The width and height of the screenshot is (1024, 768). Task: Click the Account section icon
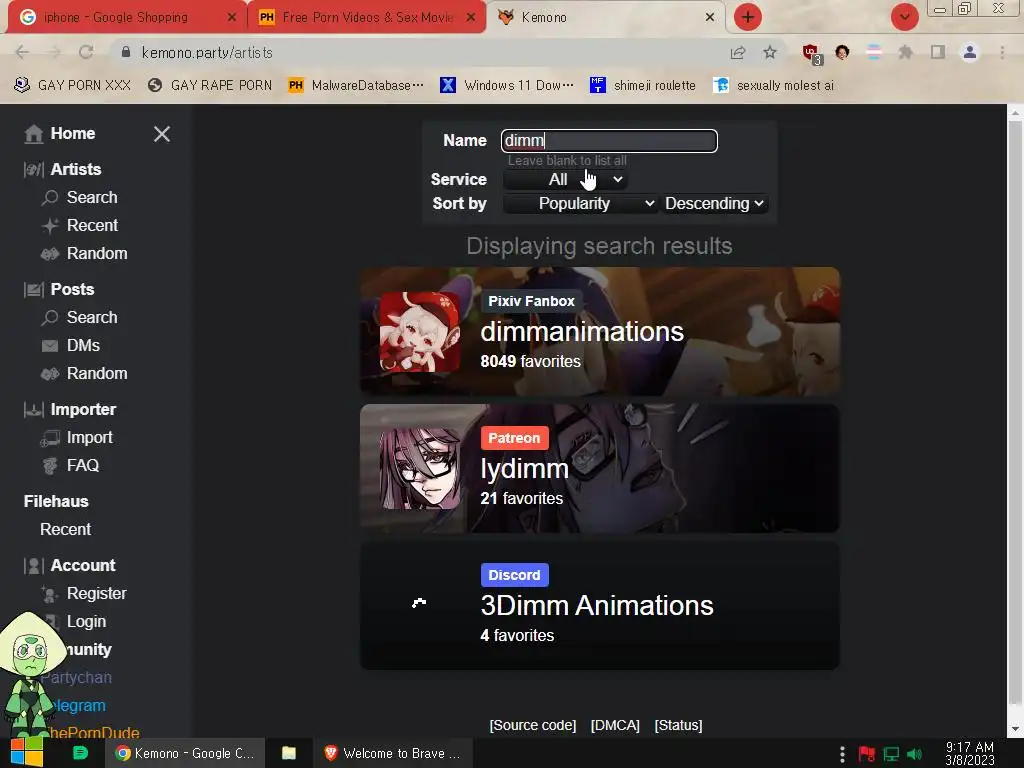pyautogui.click(x=33, y=566)
